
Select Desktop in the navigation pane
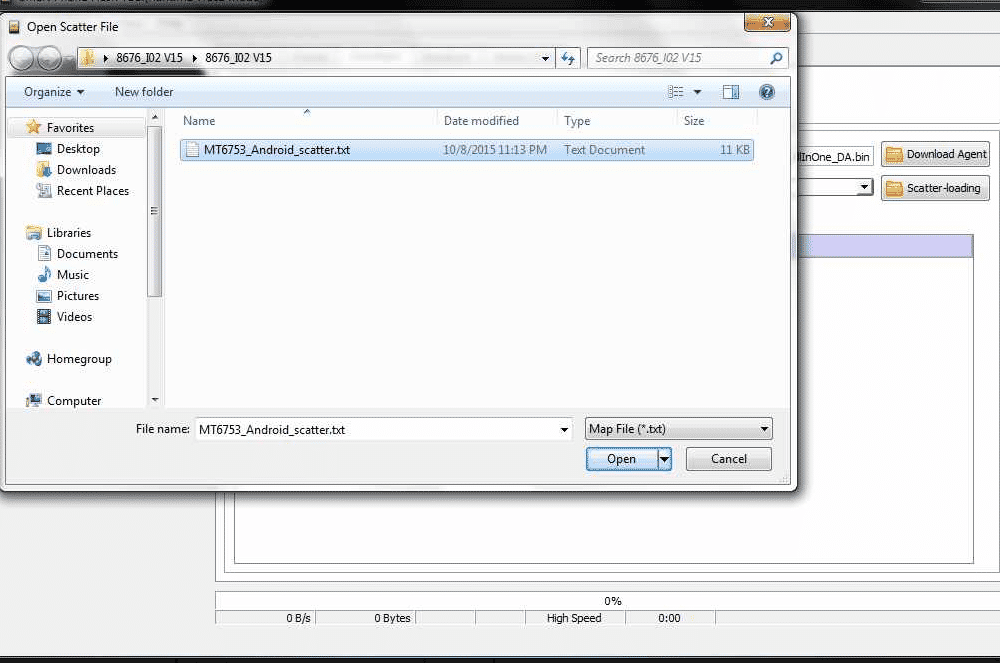[x=78, y=149]
